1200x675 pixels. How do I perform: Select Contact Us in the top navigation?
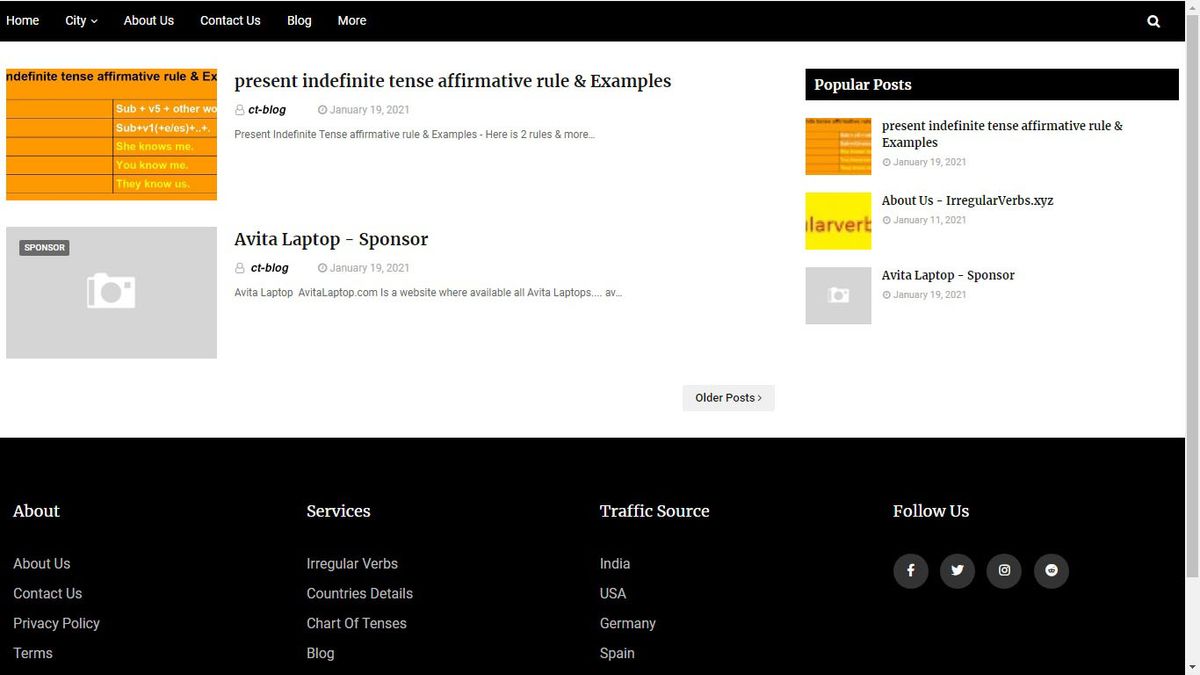[230, 20]
